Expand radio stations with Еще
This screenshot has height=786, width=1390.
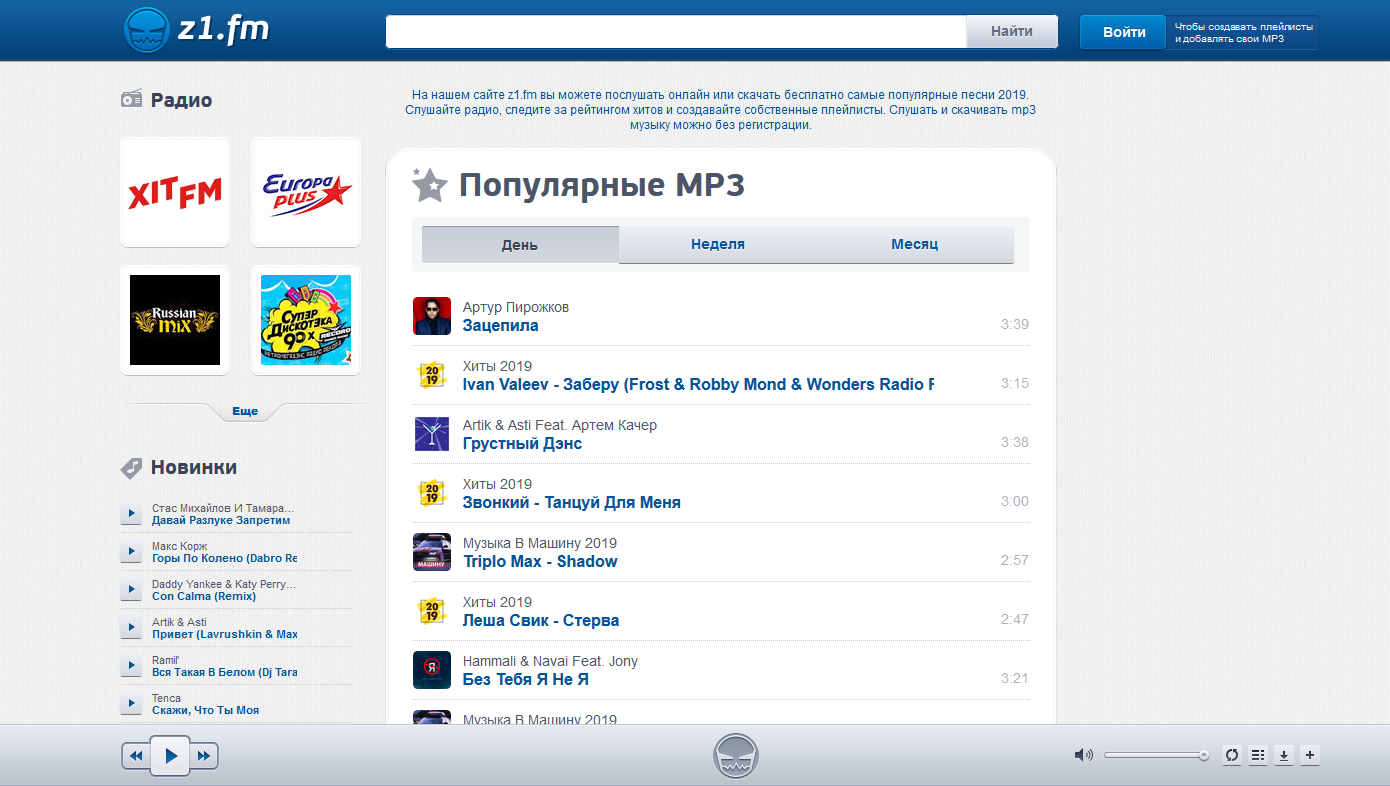[x=245, y=411]
